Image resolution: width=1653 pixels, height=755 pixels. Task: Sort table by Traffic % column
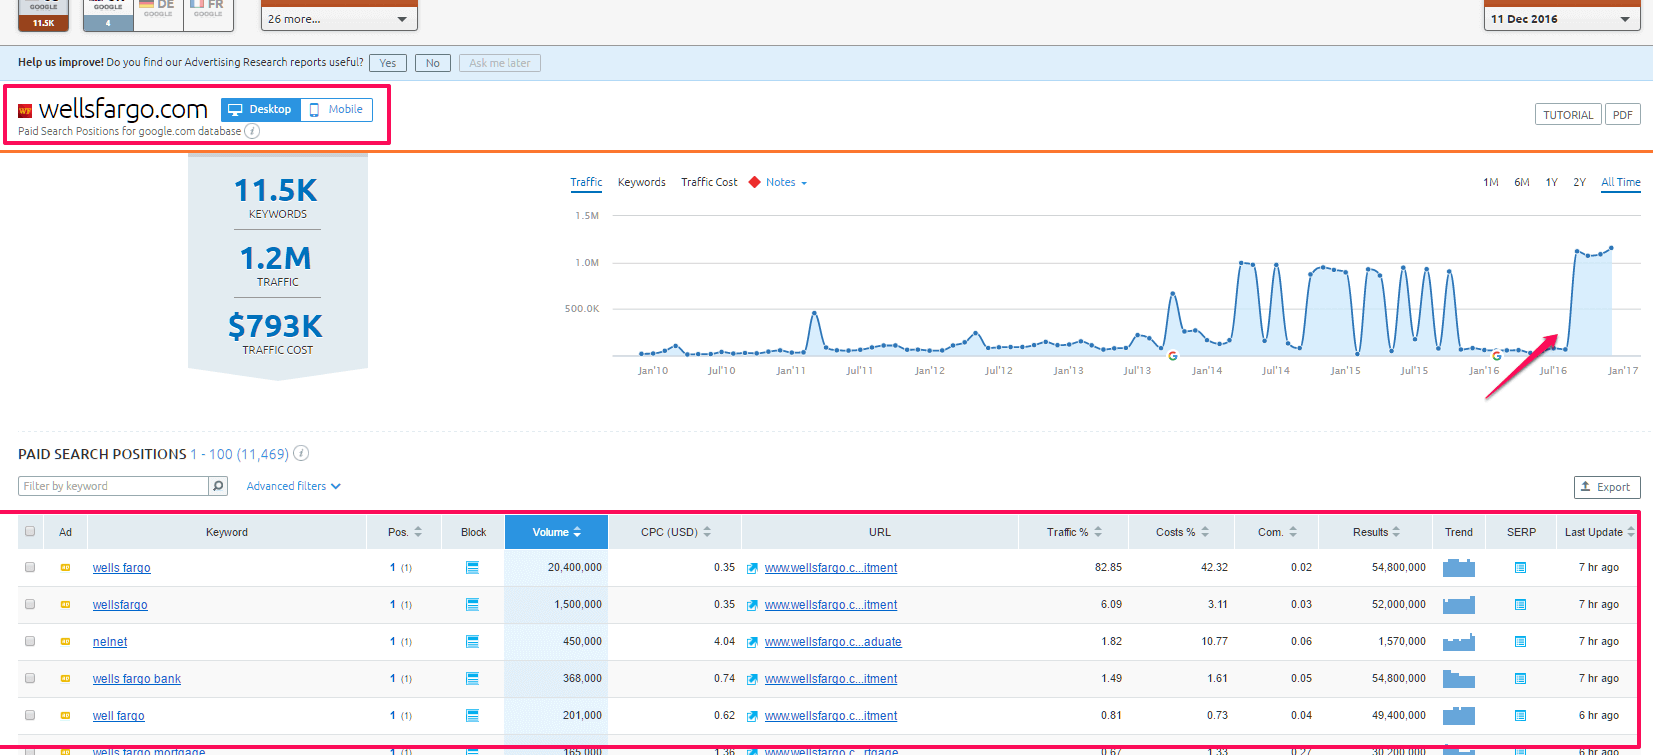tap(1074, 532)
